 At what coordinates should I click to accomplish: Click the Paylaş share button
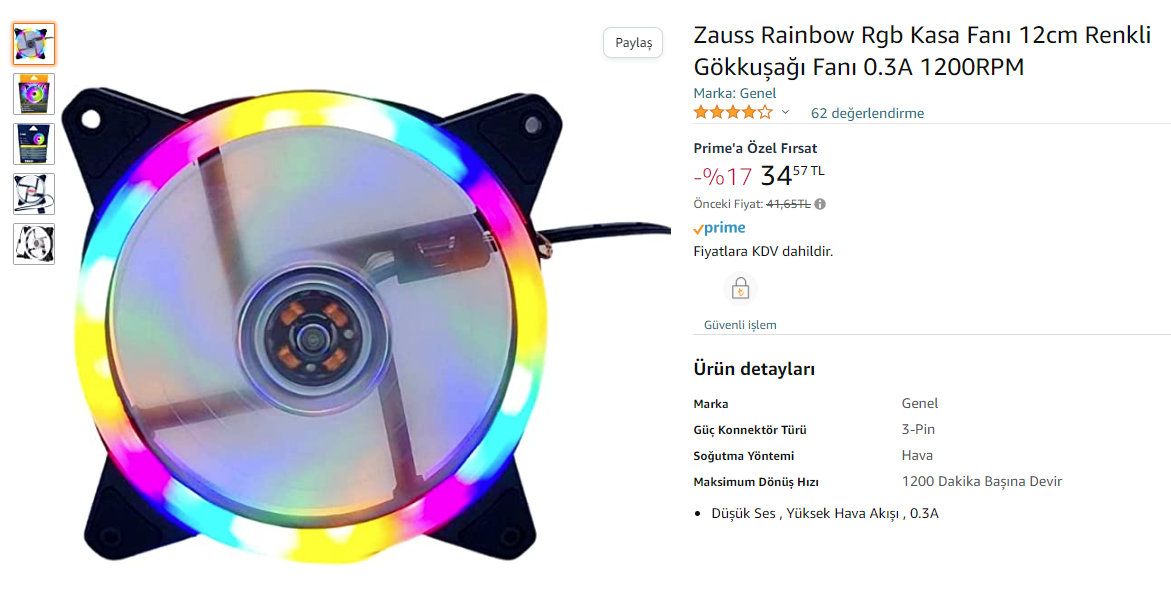[x=633, y=43]
